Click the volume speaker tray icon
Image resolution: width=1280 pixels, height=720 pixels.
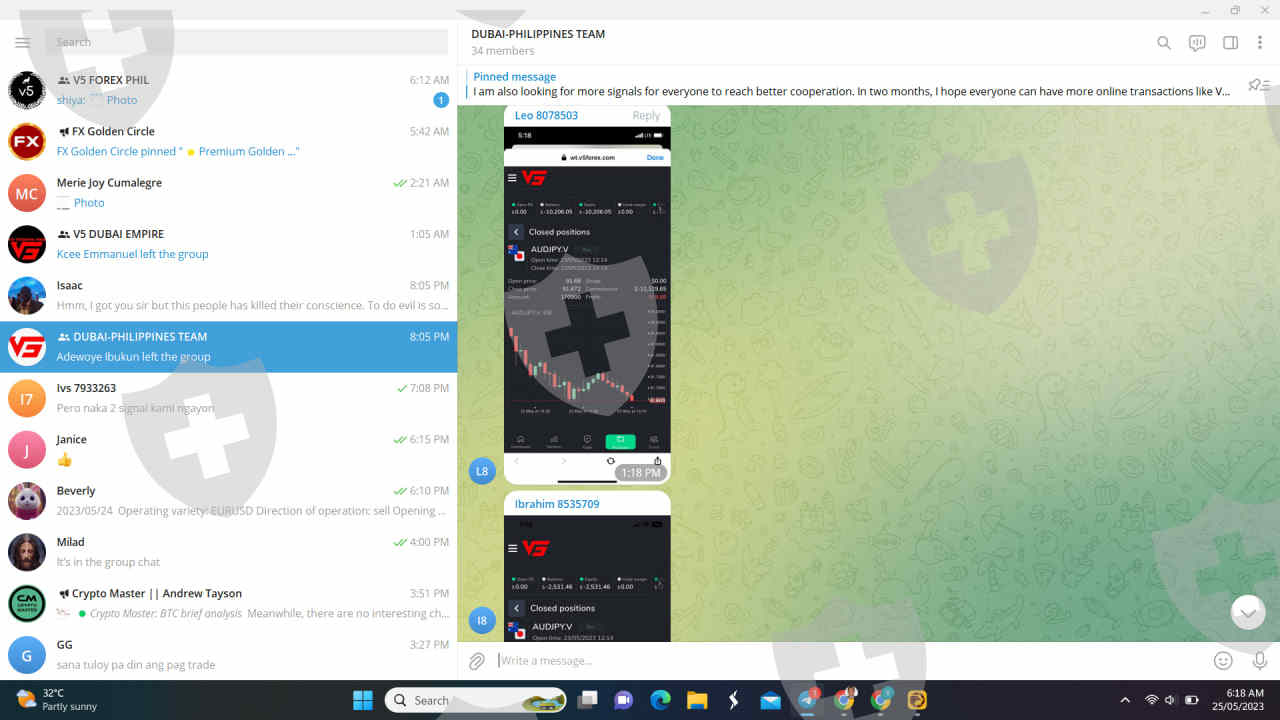coord(1170,700)
